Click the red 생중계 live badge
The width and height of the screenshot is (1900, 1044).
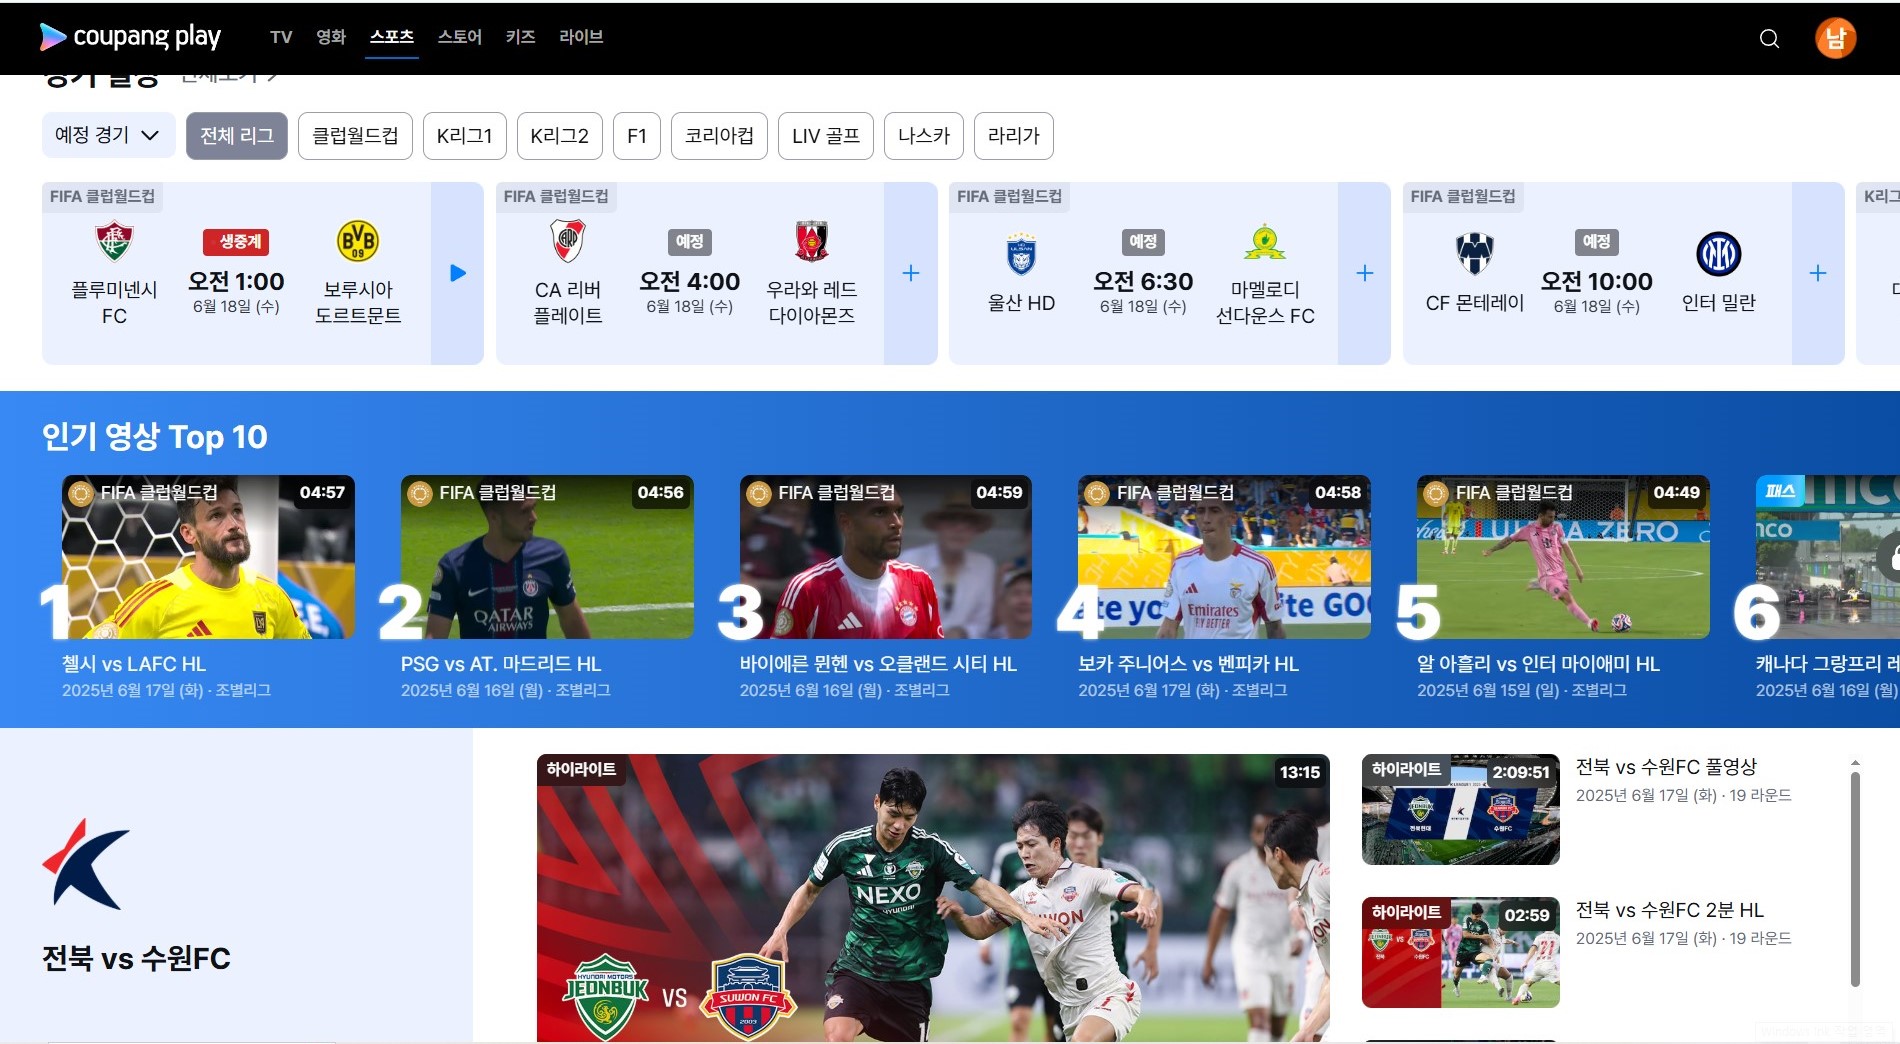(x=236, y=242)
